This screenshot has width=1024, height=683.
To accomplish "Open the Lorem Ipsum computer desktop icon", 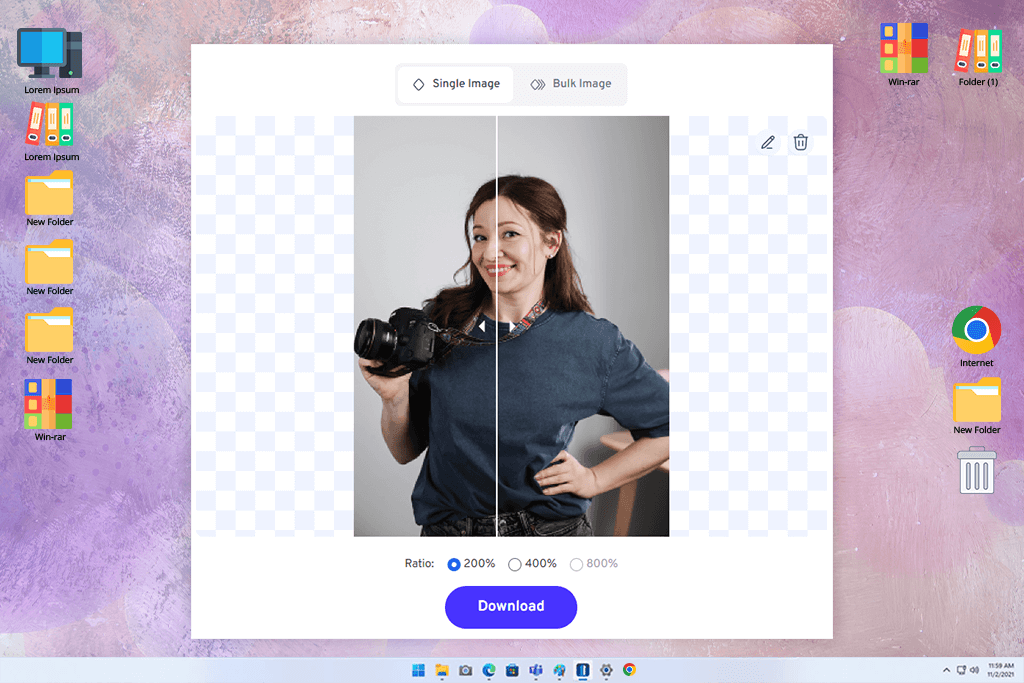I will pyautogui.click(x=51, y=61).
